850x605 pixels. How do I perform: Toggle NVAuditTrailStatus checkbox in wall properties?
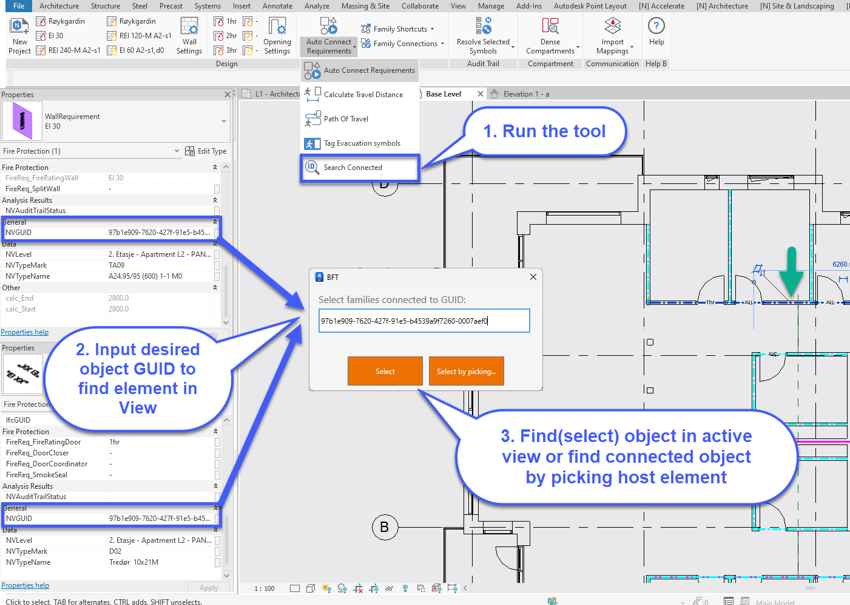click(217, 211)
